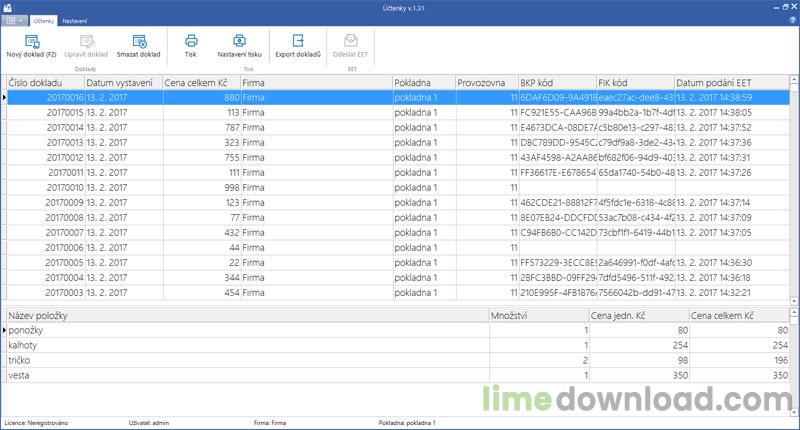Click the Export dokladů icon
800x430 pixels.
point(297,42)
